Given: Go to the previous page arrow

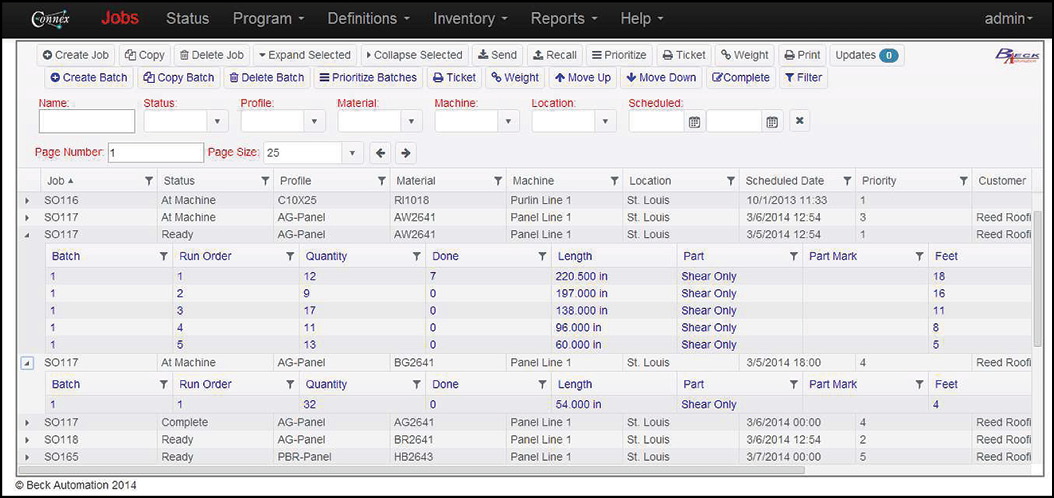Looking at the screenshot, I should coord(381,153).
